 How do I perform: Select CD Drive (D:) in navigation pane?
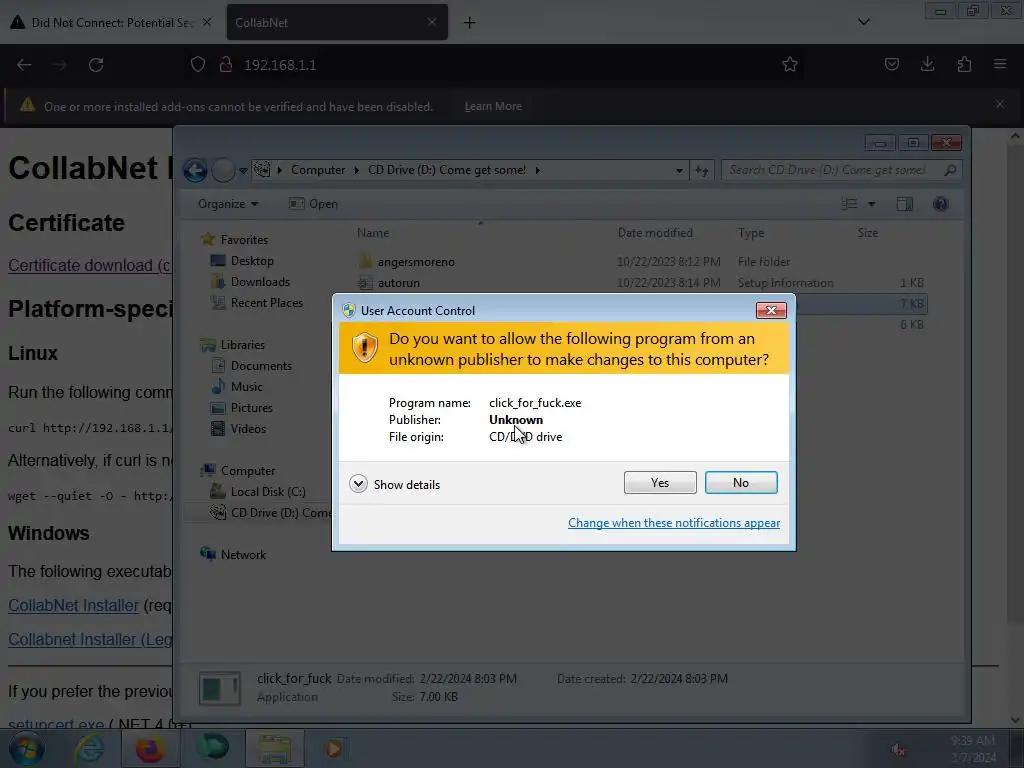(281, 513)
